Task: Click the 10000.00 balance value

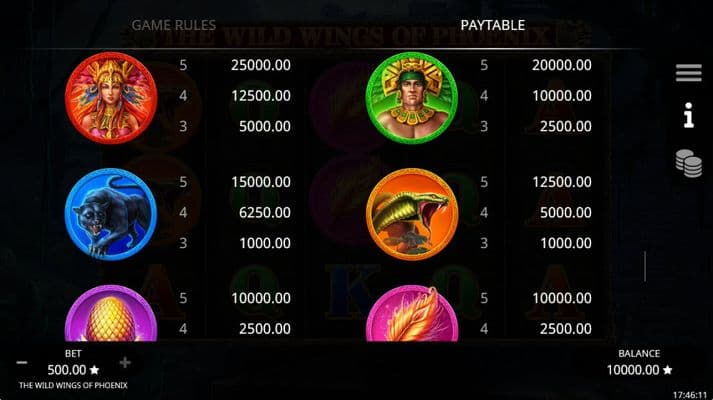Action: click(633, 370)
